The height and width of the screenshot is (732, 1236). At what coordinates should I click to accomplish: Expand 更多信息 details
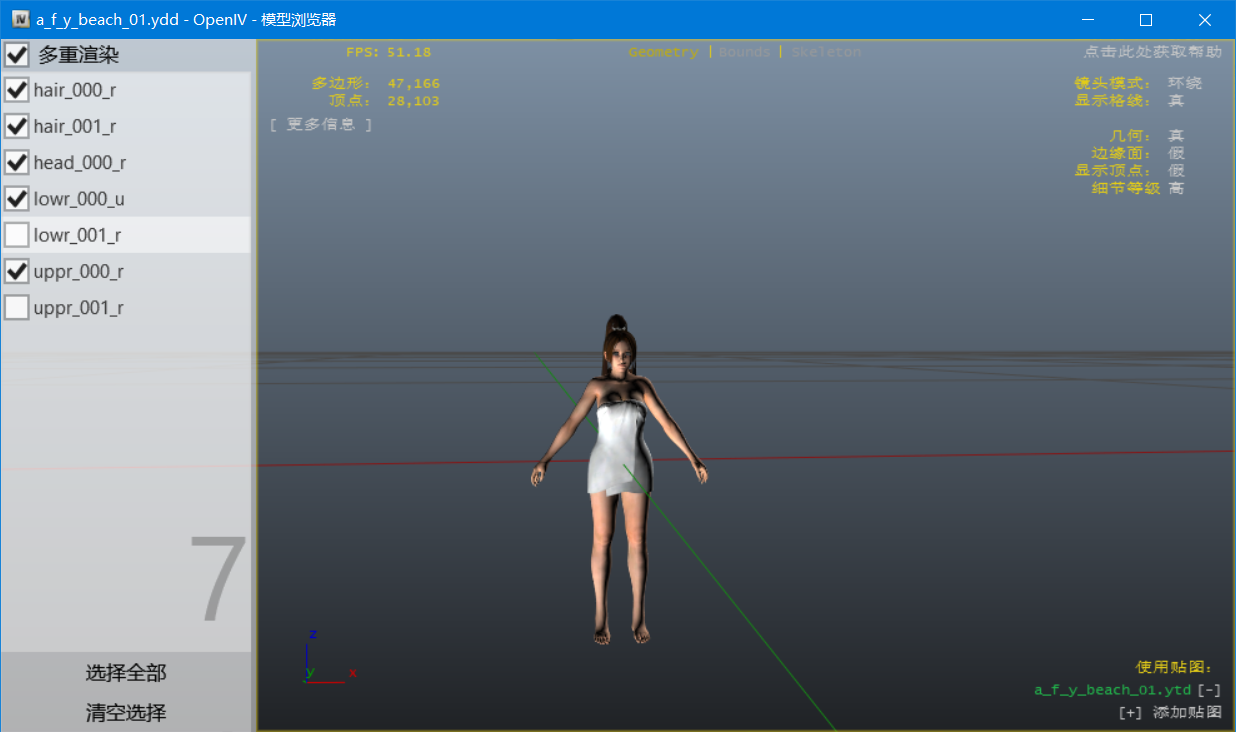[x=321, y=125]
